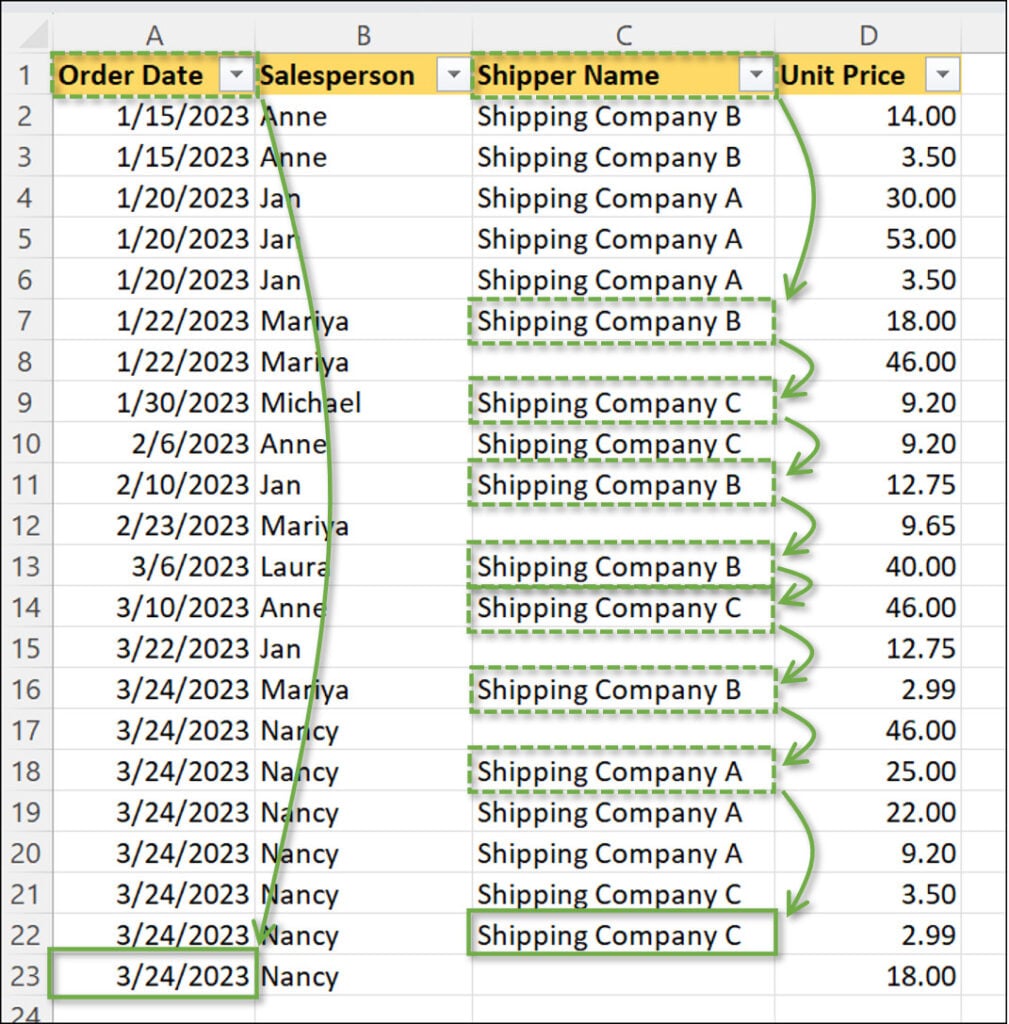Viewport: 1009px width, 1024px height.
Task: Select empty Shipper Name cell in row 8
Action: pos(622,362)
